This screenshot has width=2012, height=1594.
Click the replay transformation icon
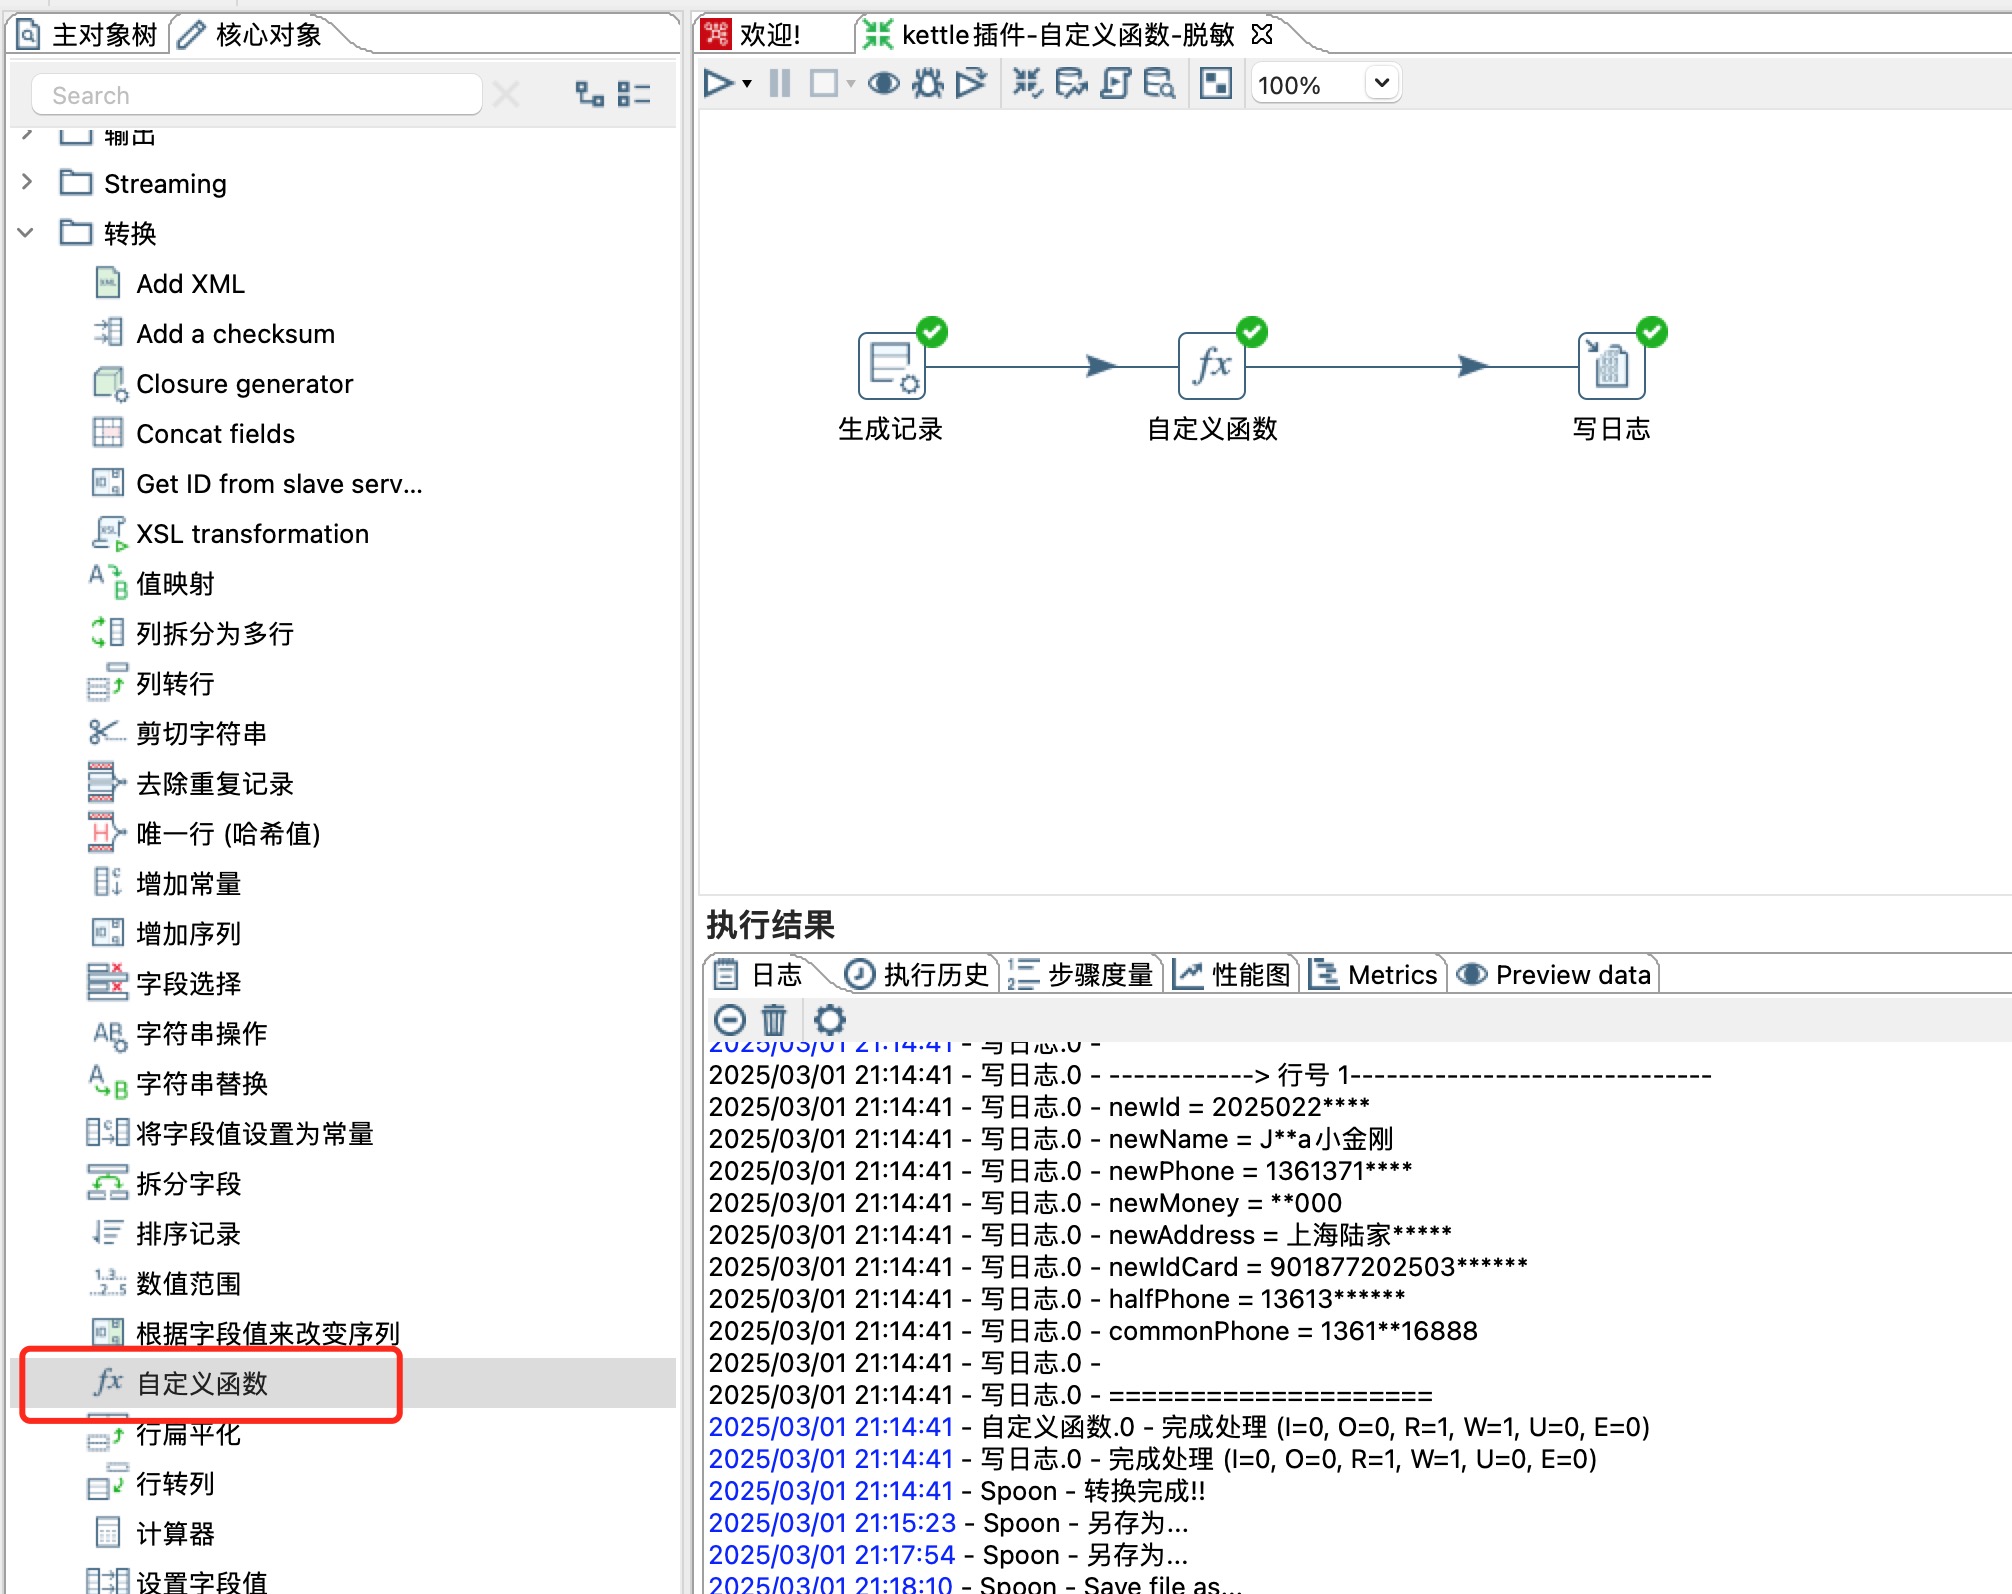click(970, 84)
